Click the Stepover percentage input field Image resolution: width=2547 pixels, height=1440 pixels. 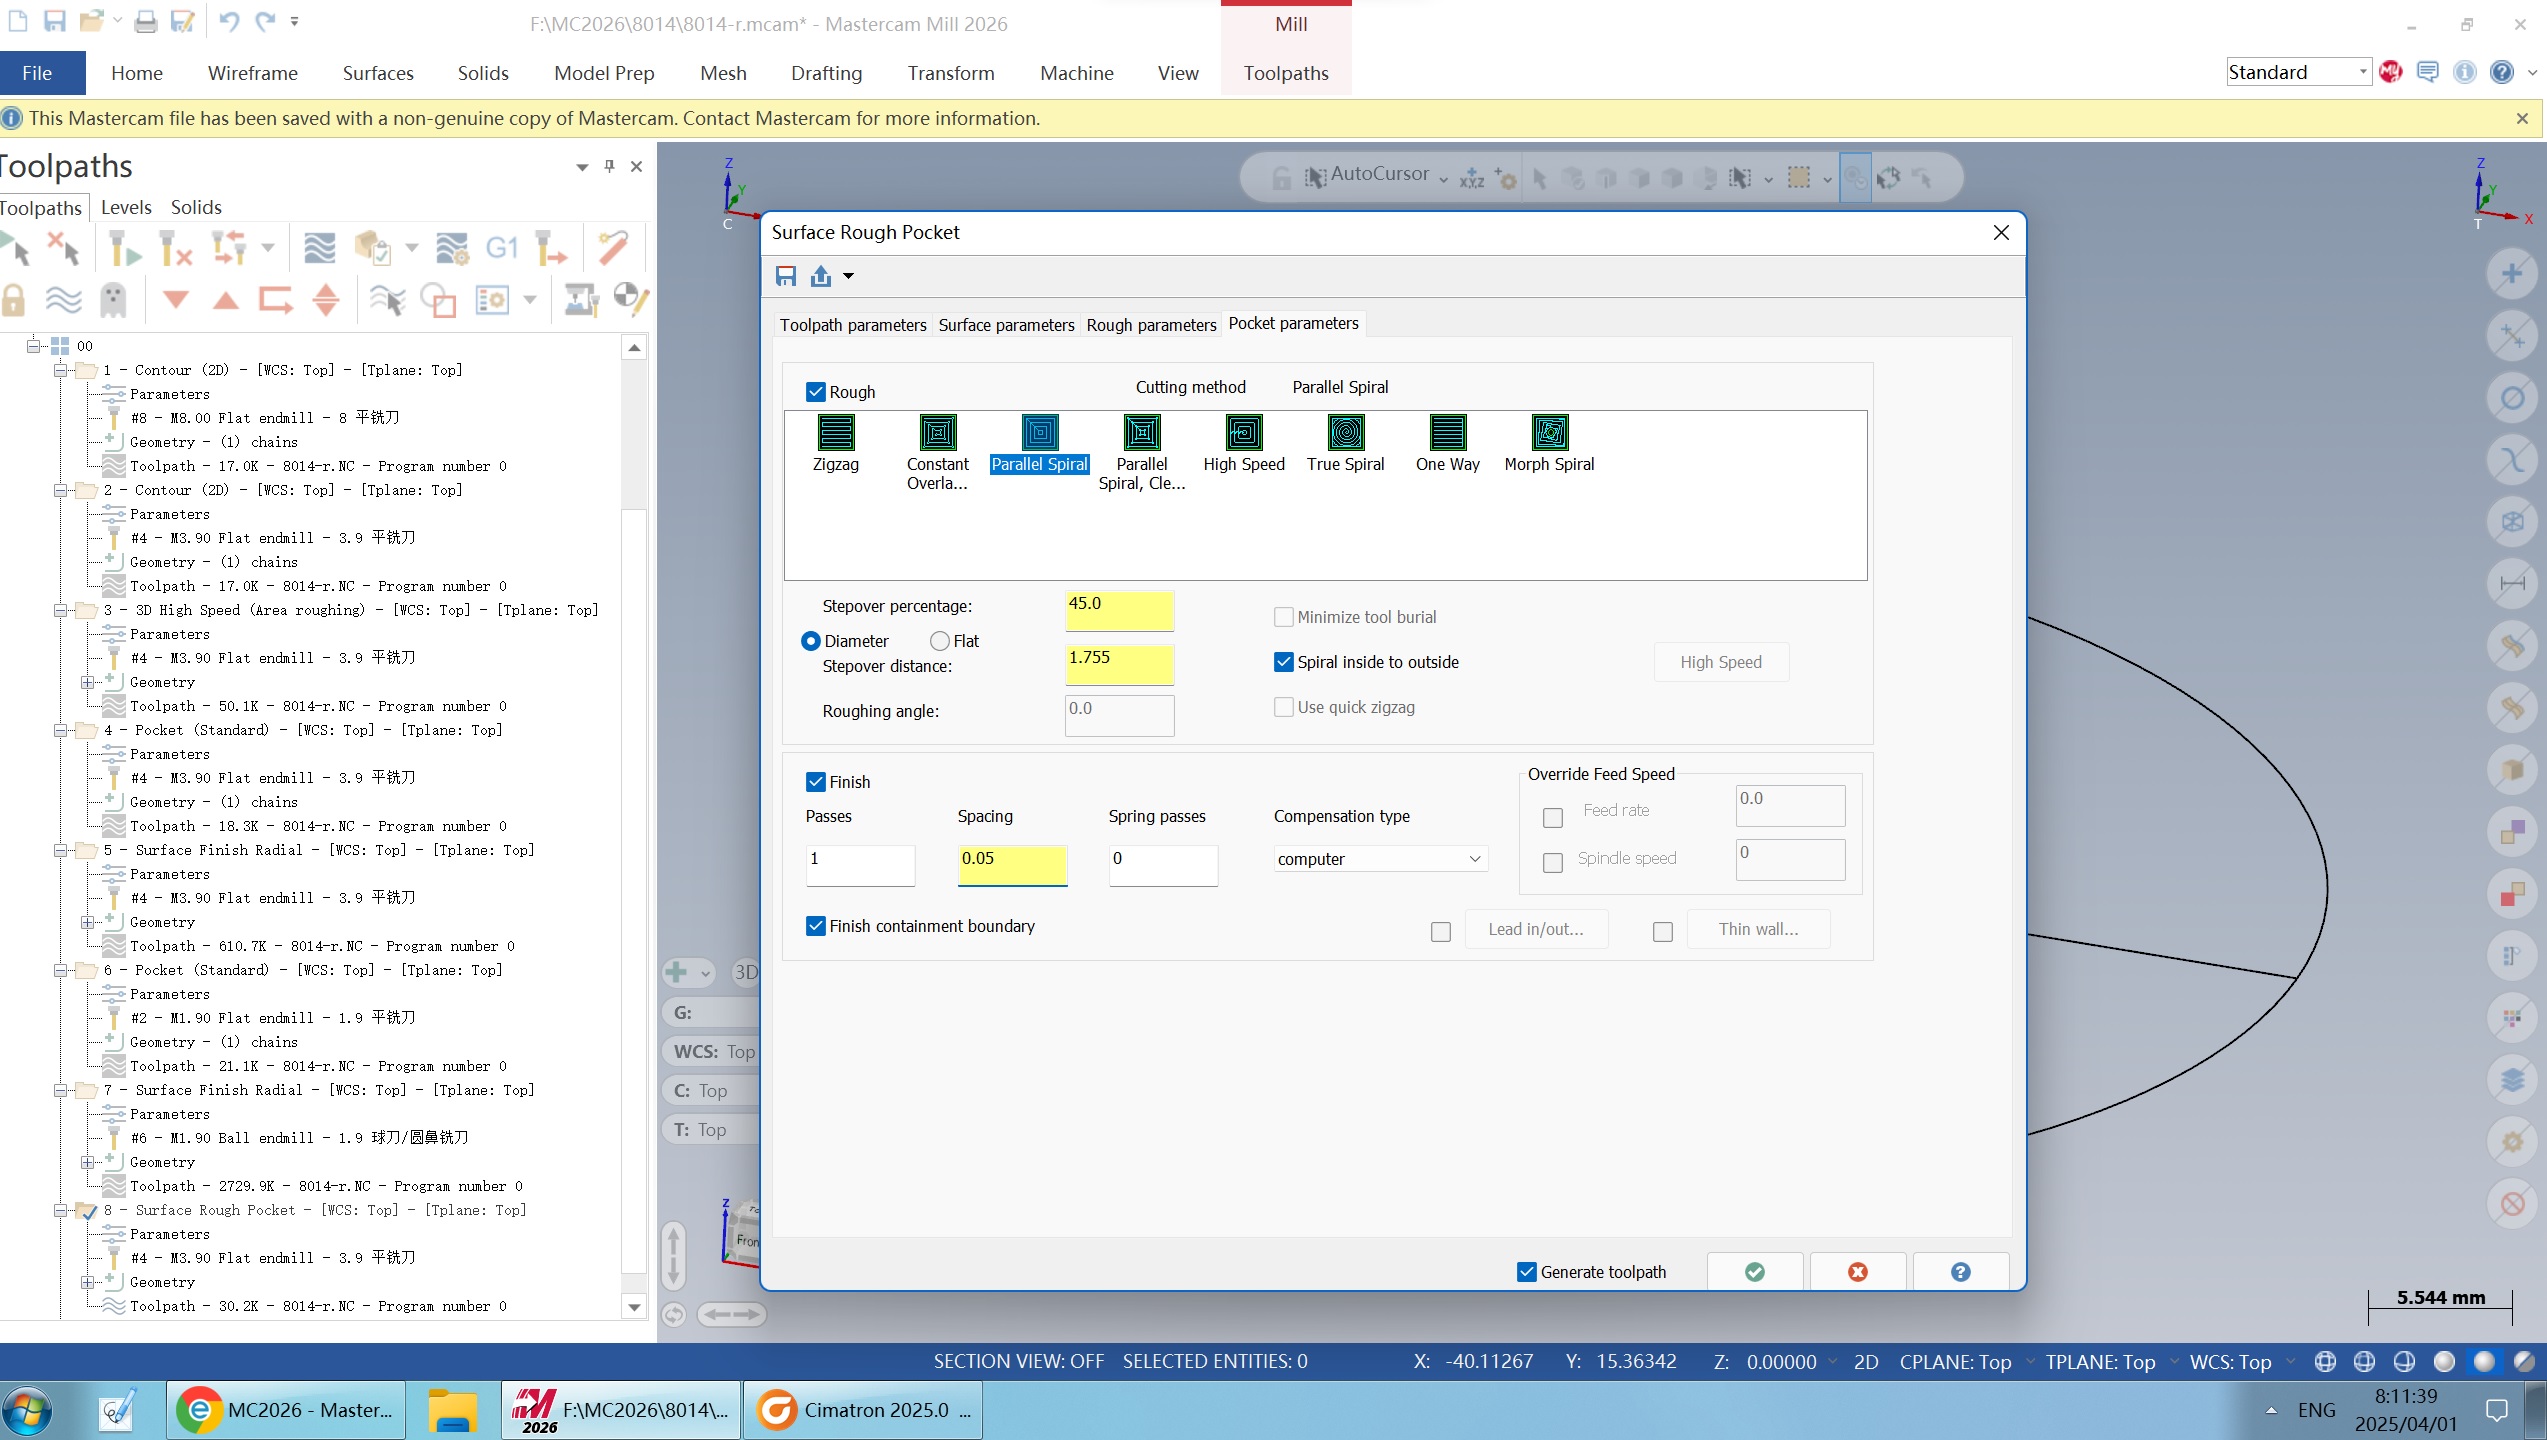pyautogui.click(x=1118, y=610)
